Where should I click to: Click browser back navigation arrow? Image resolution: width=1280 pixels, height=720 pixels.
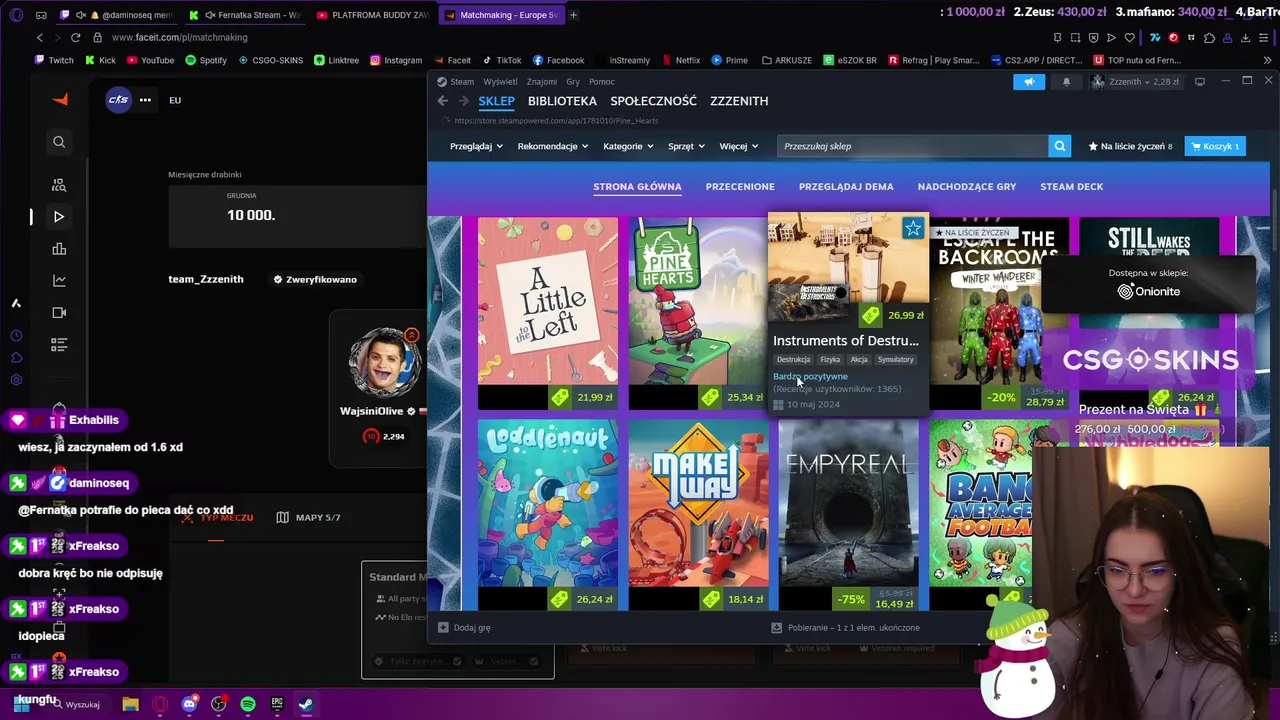coord(40,37)
